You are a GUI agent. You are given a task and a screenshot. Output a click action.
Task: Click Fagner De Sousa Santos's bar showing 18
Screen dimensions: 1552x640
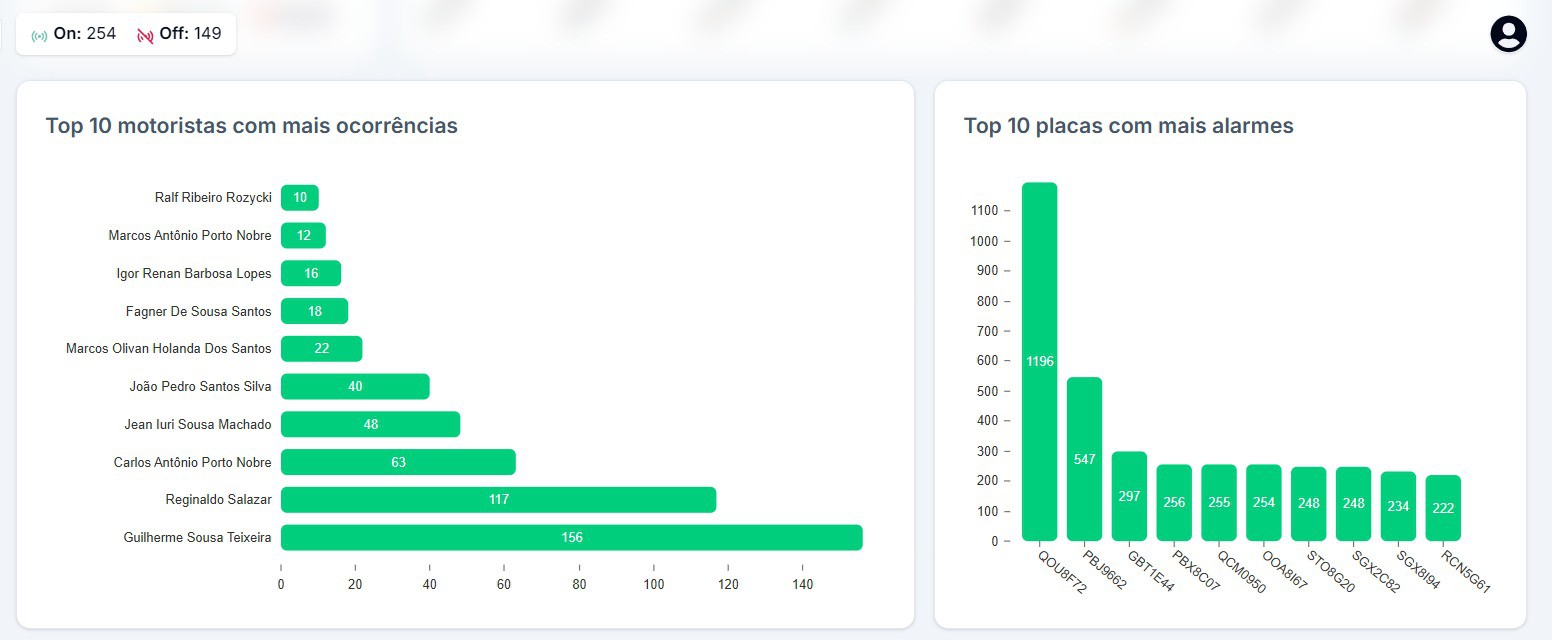point(314,311)
